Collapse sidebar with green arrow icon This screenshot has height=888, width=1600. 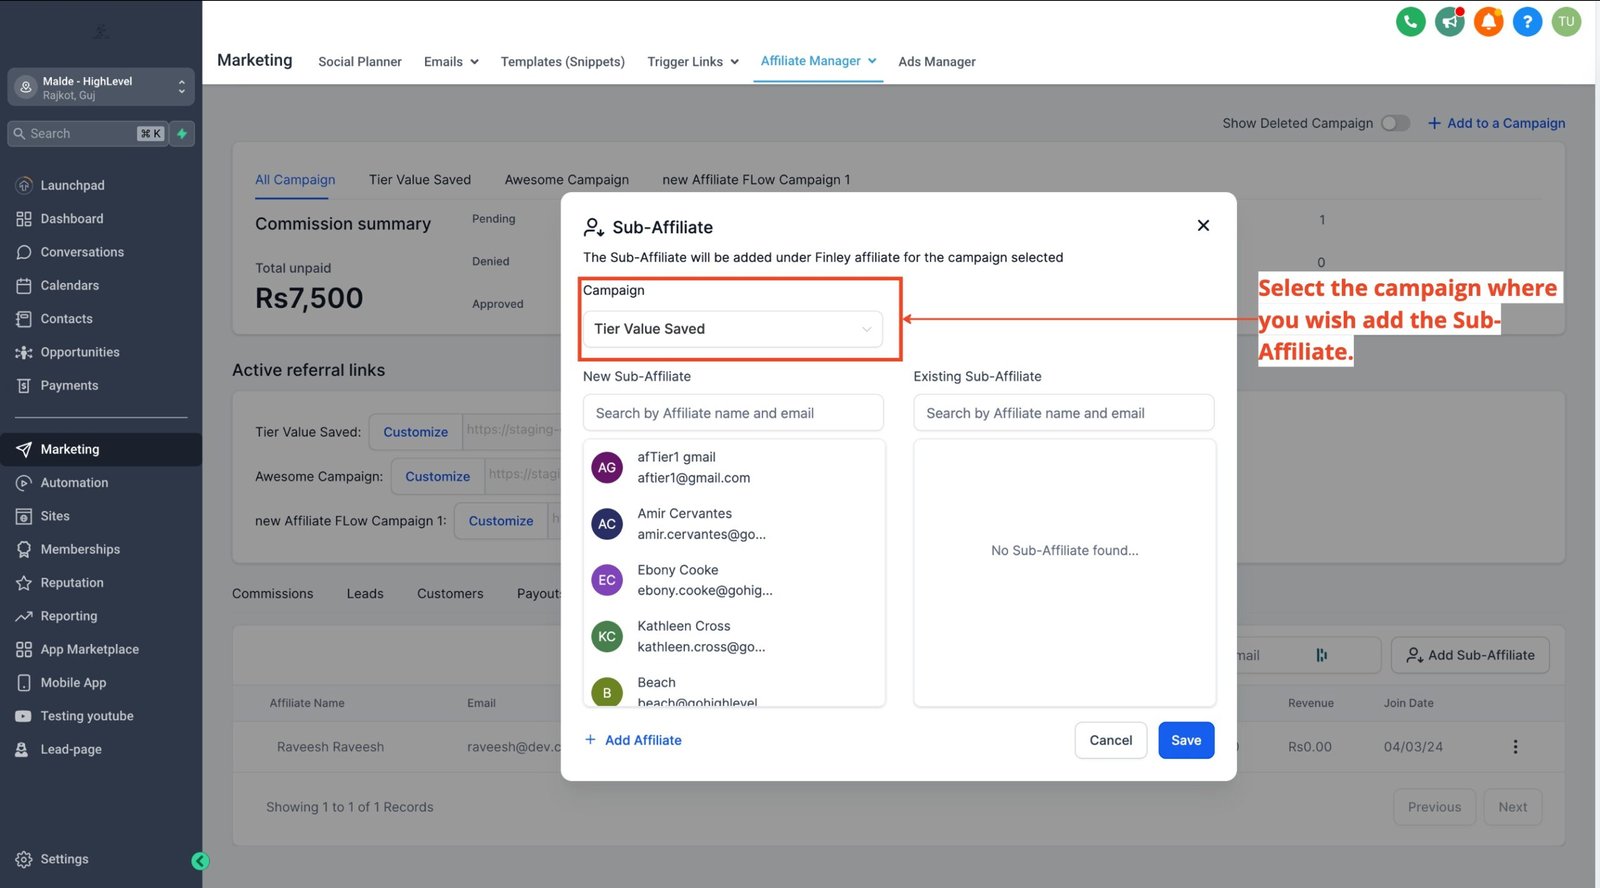[200, 861]
